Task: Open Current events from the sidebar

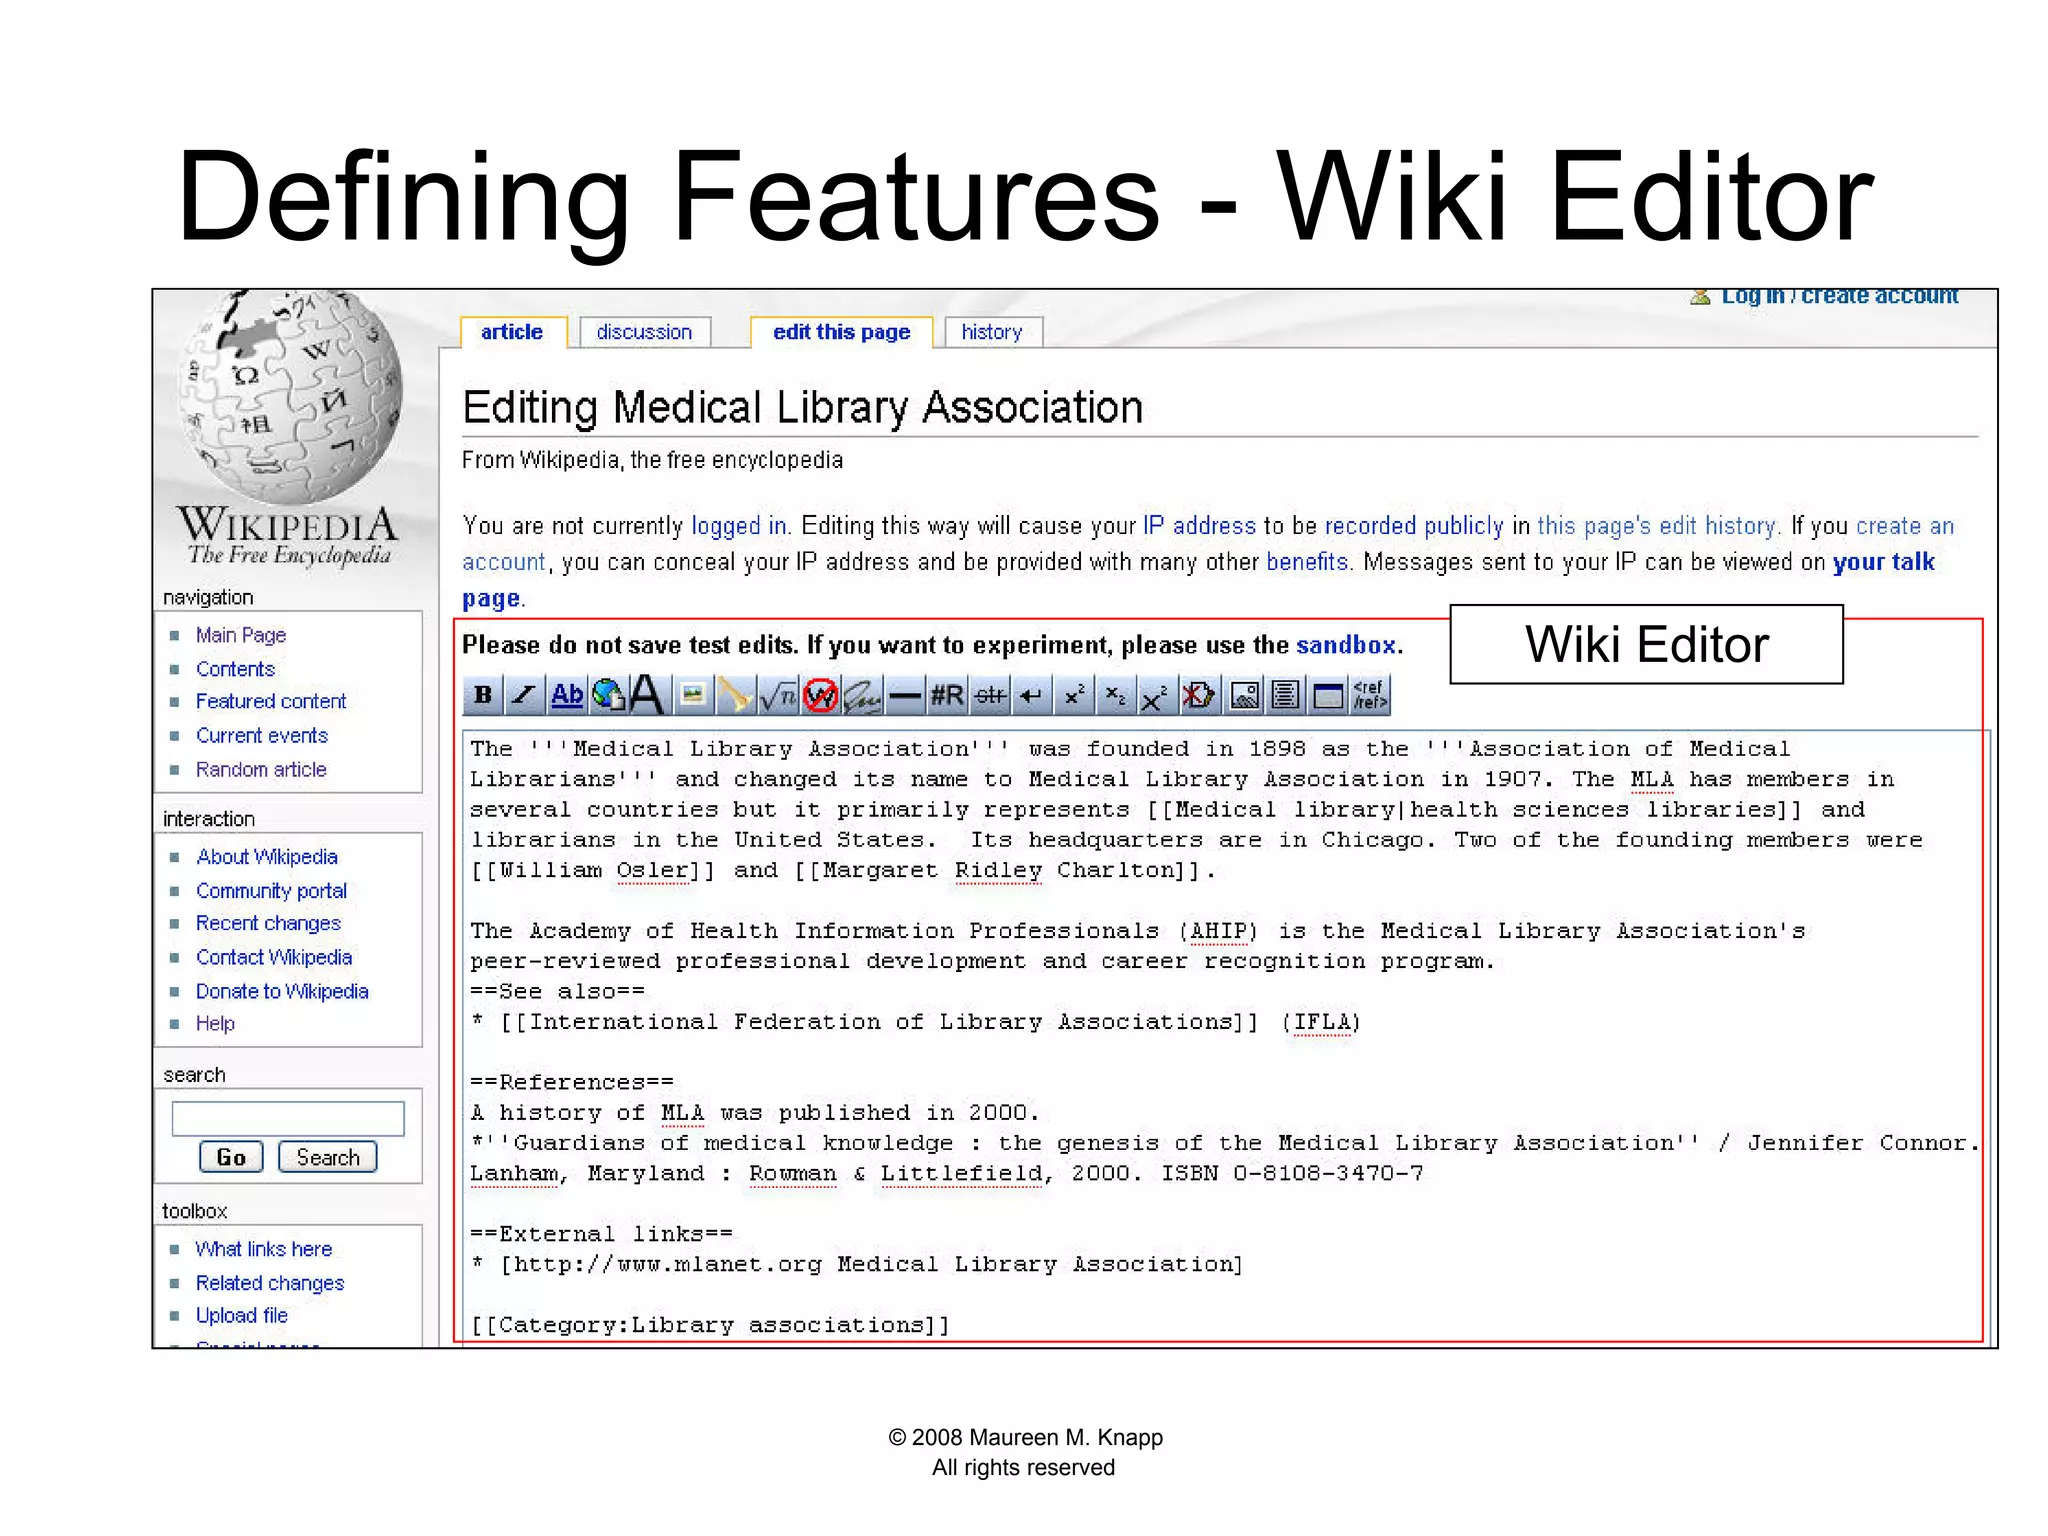Action: [x=262, y=736]
